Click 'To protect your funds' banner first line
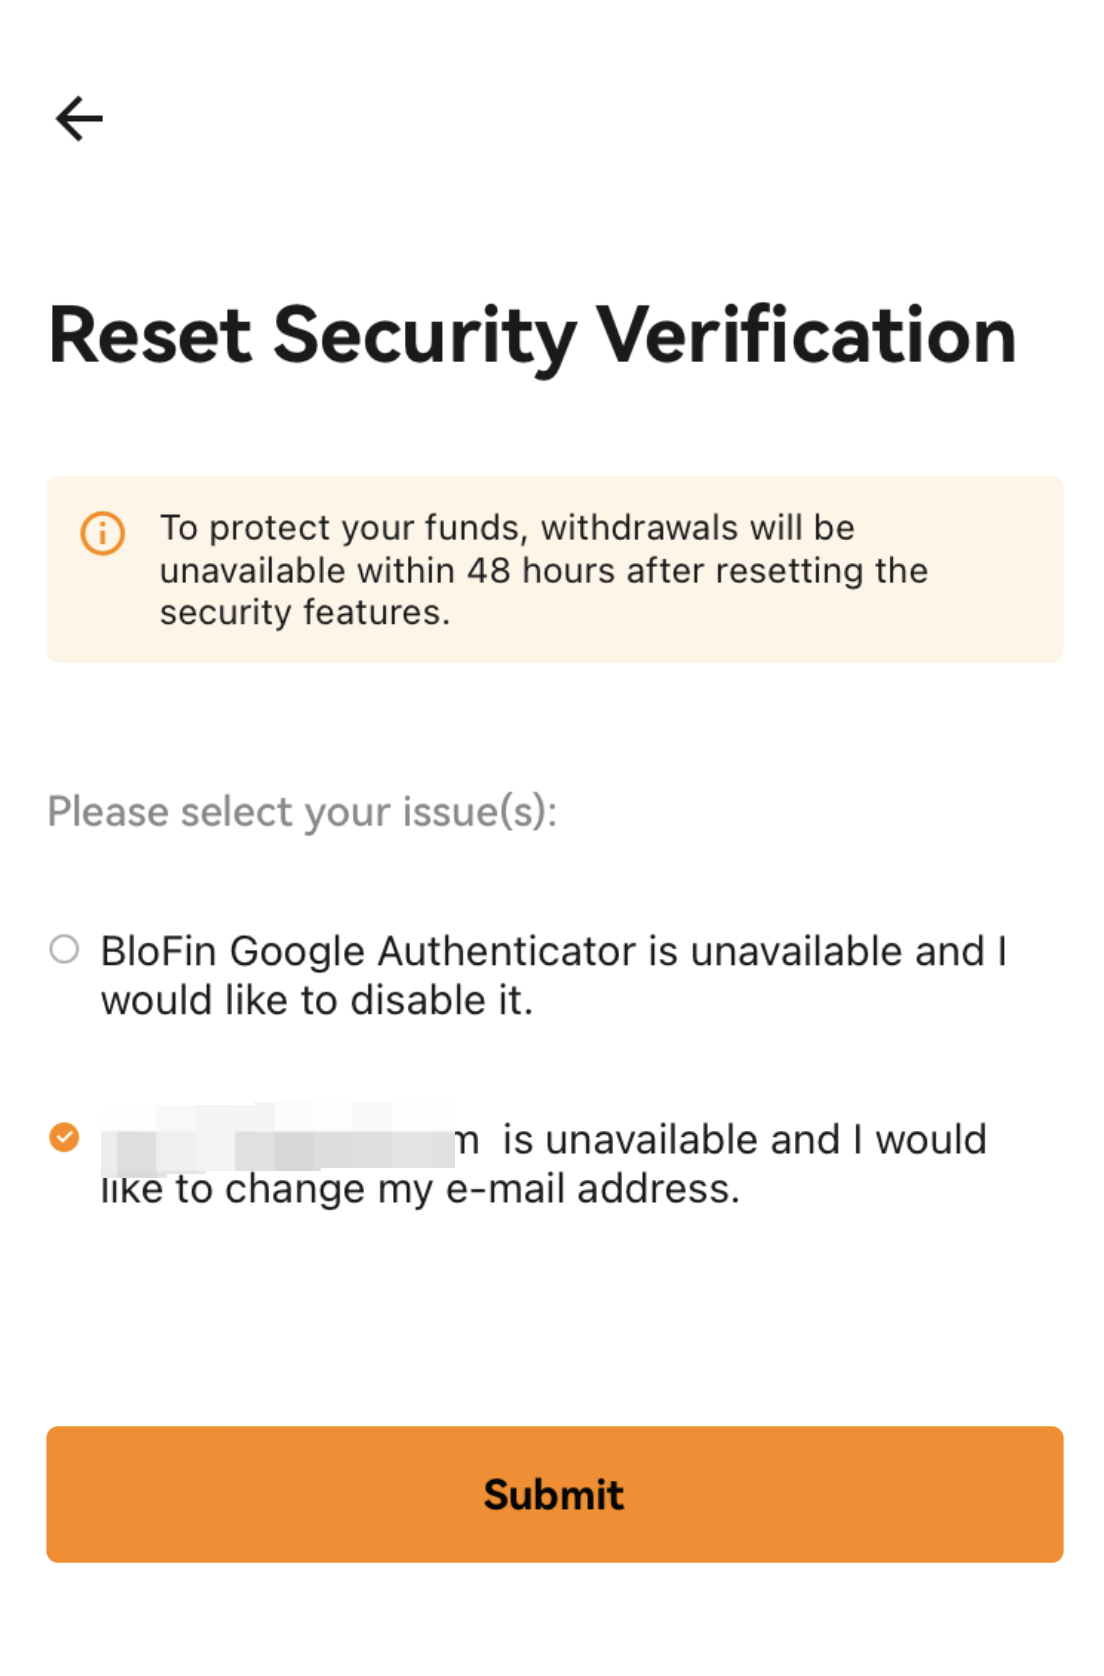The image size is (1104, 1676). point(507,527)
